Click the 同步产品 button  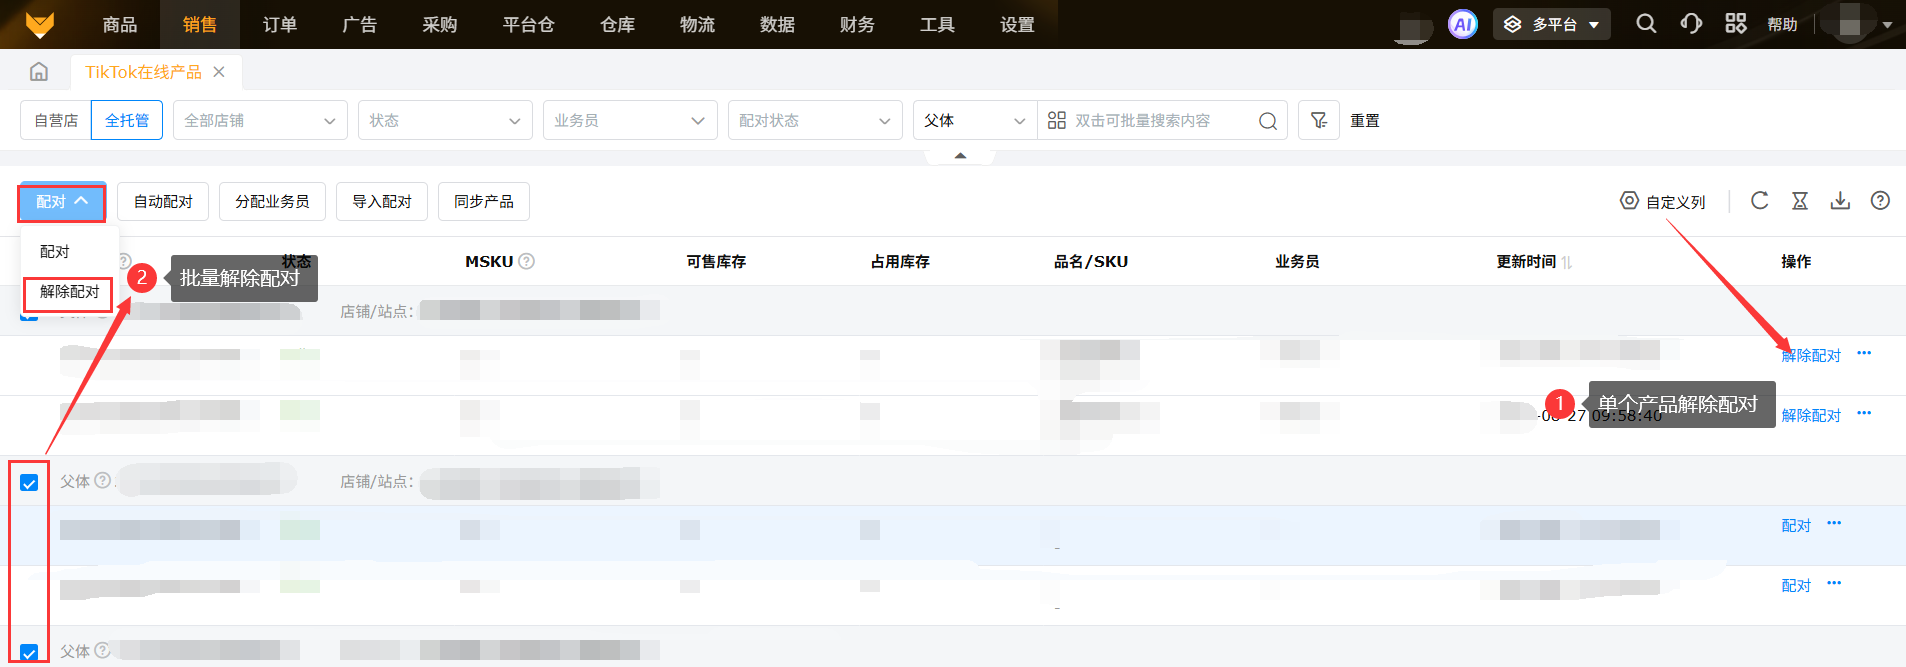pyautogui.click(x=484, y=202)
